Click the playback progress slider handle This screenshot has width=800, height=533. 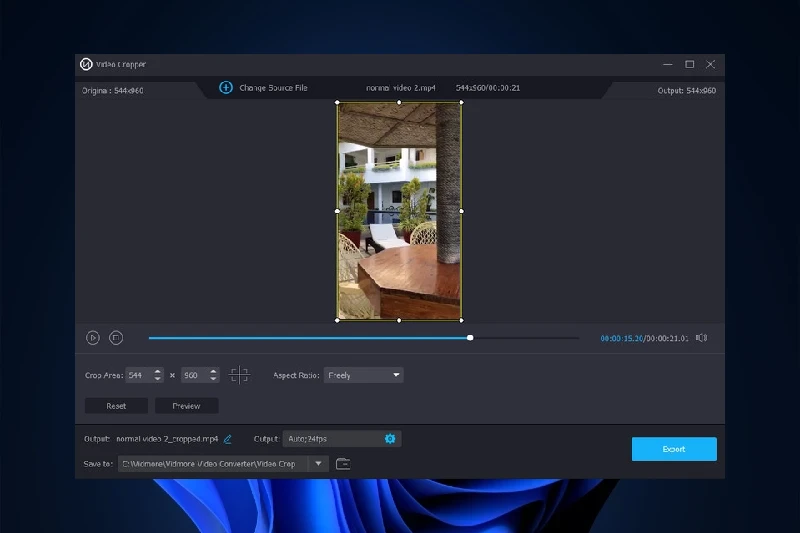(x=470, y=338)
